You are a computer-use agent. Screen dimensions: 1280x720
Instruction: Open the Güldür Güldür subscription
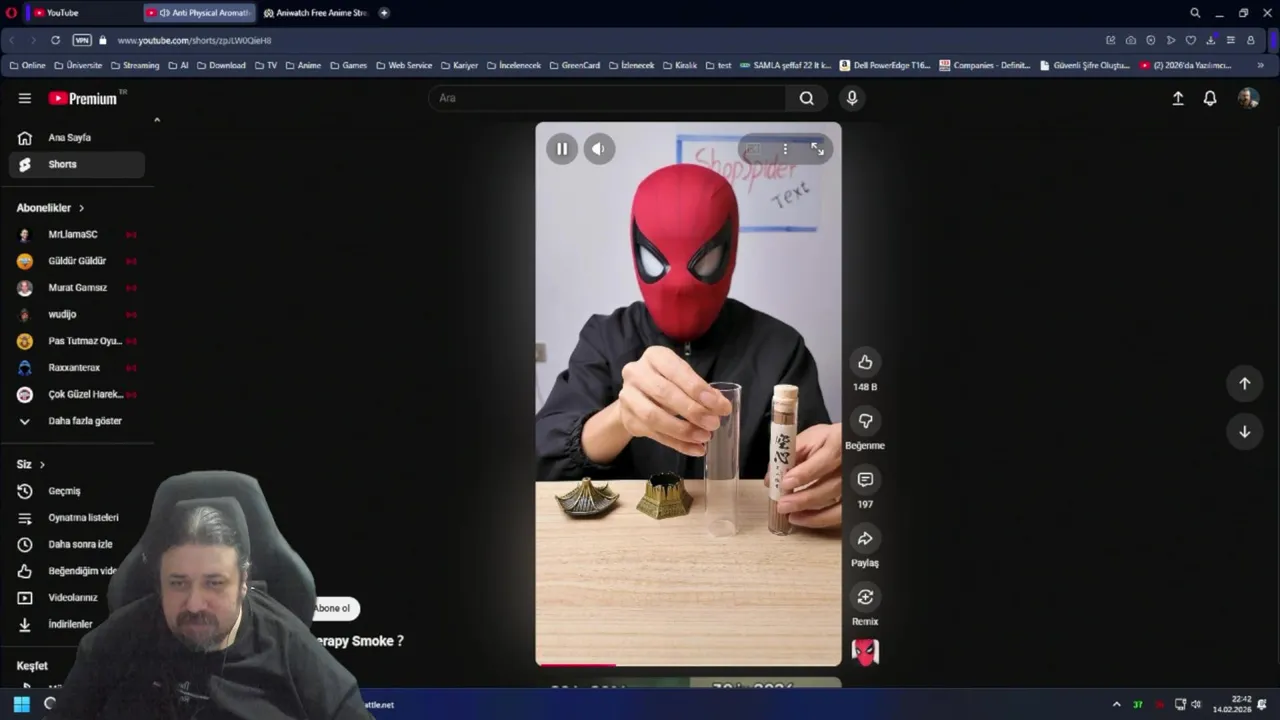pos(77,261)
